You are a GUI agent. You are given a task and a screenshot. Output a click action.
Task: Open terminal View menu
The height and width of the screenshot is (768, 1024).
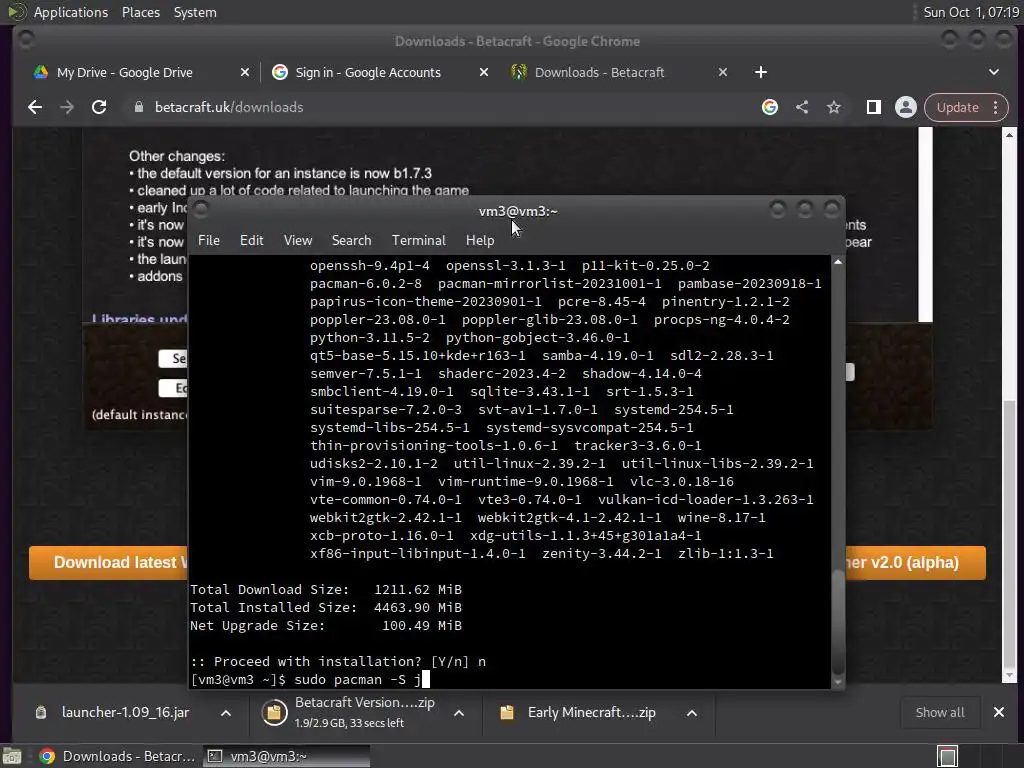pyautogui.click(x=298, y=240)
